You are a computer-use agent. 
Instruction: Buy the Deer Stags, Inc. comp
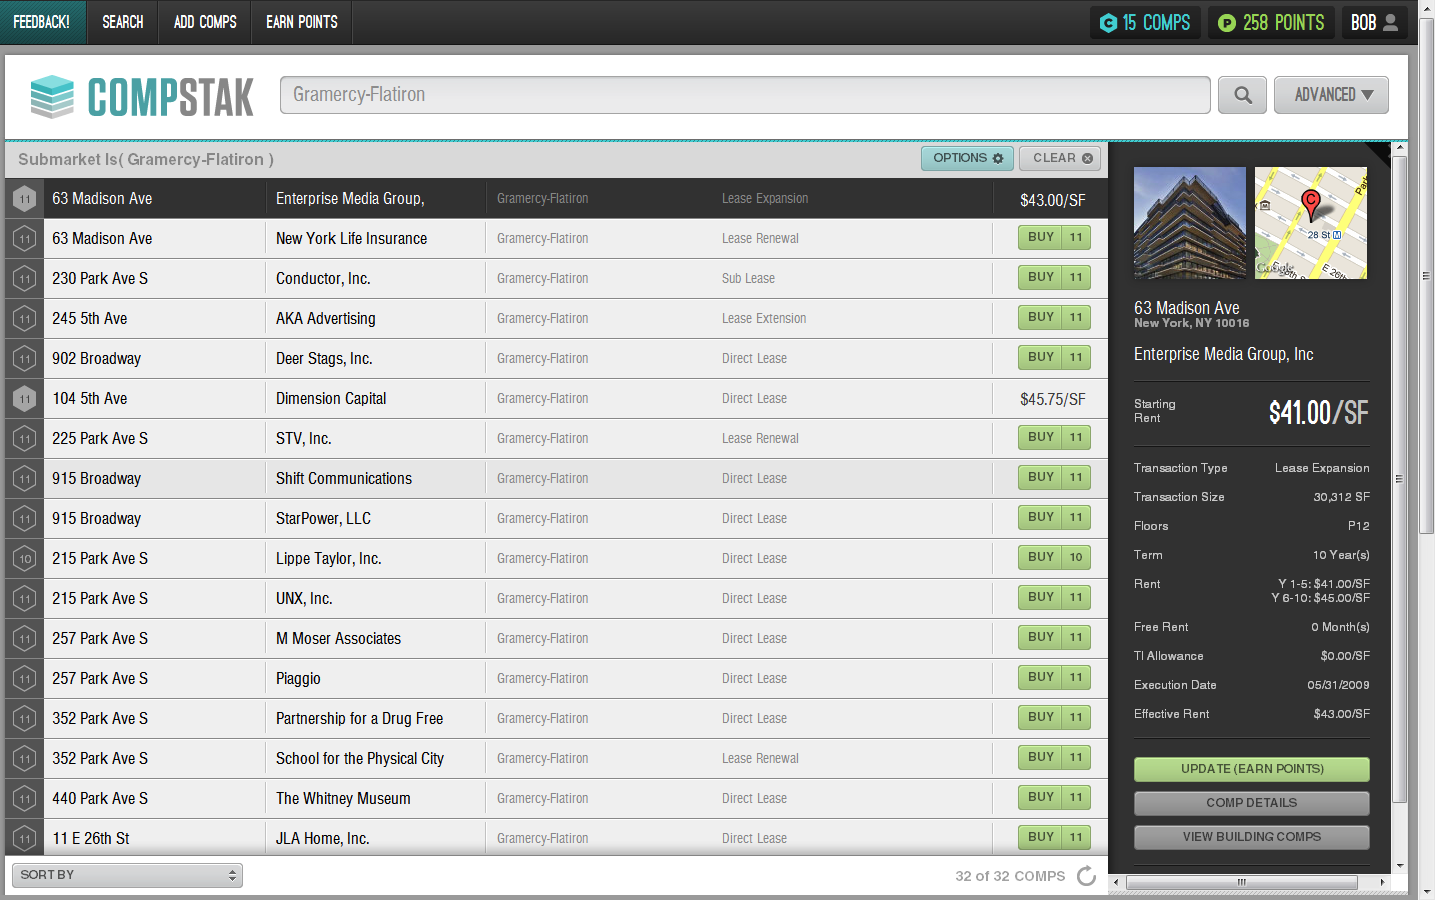coord(1055,358)
